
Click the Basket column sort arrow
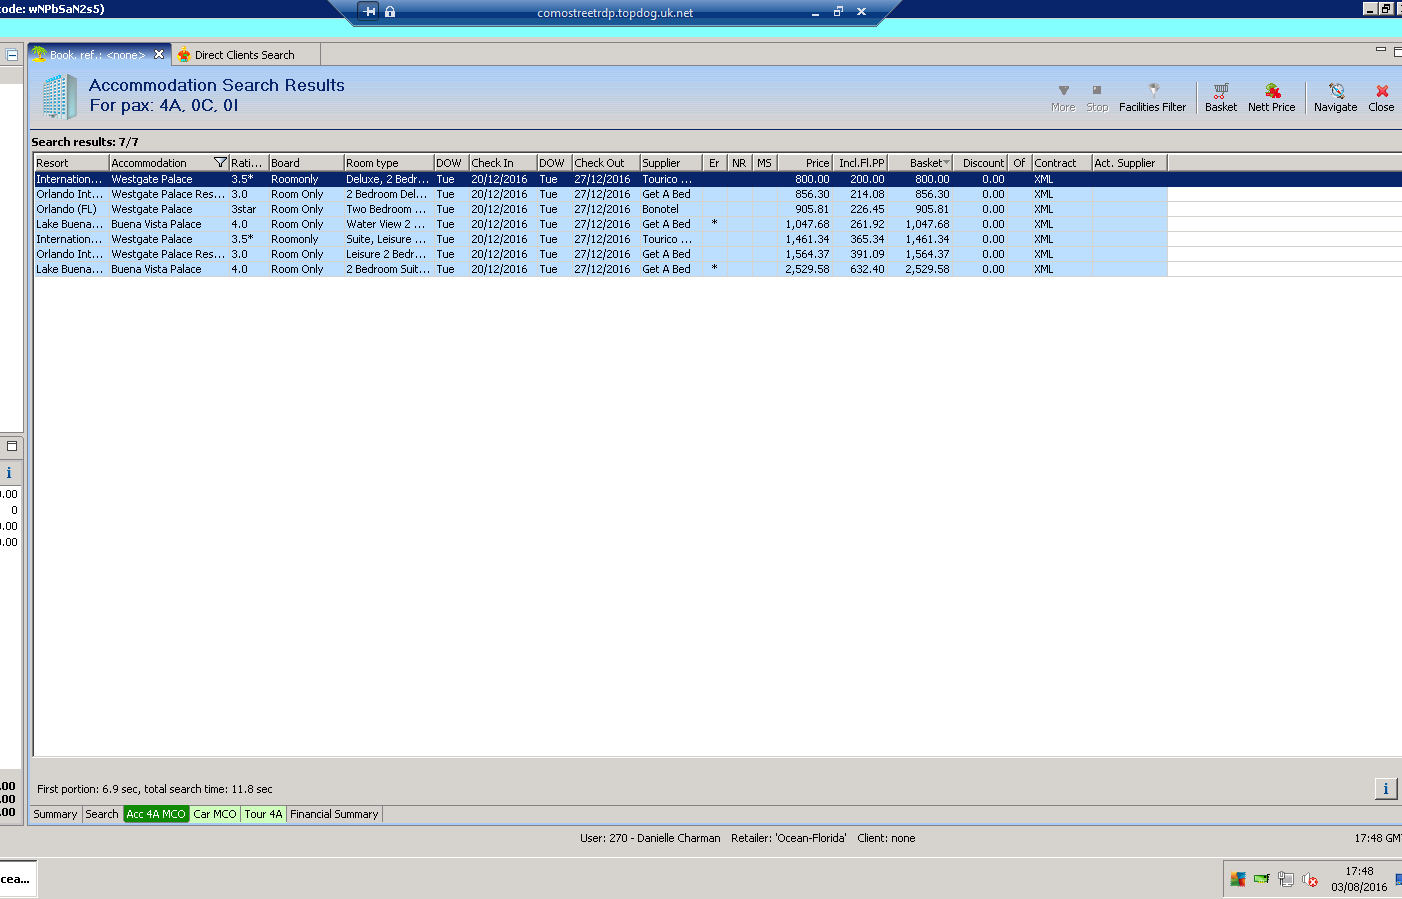click(946, 163)
